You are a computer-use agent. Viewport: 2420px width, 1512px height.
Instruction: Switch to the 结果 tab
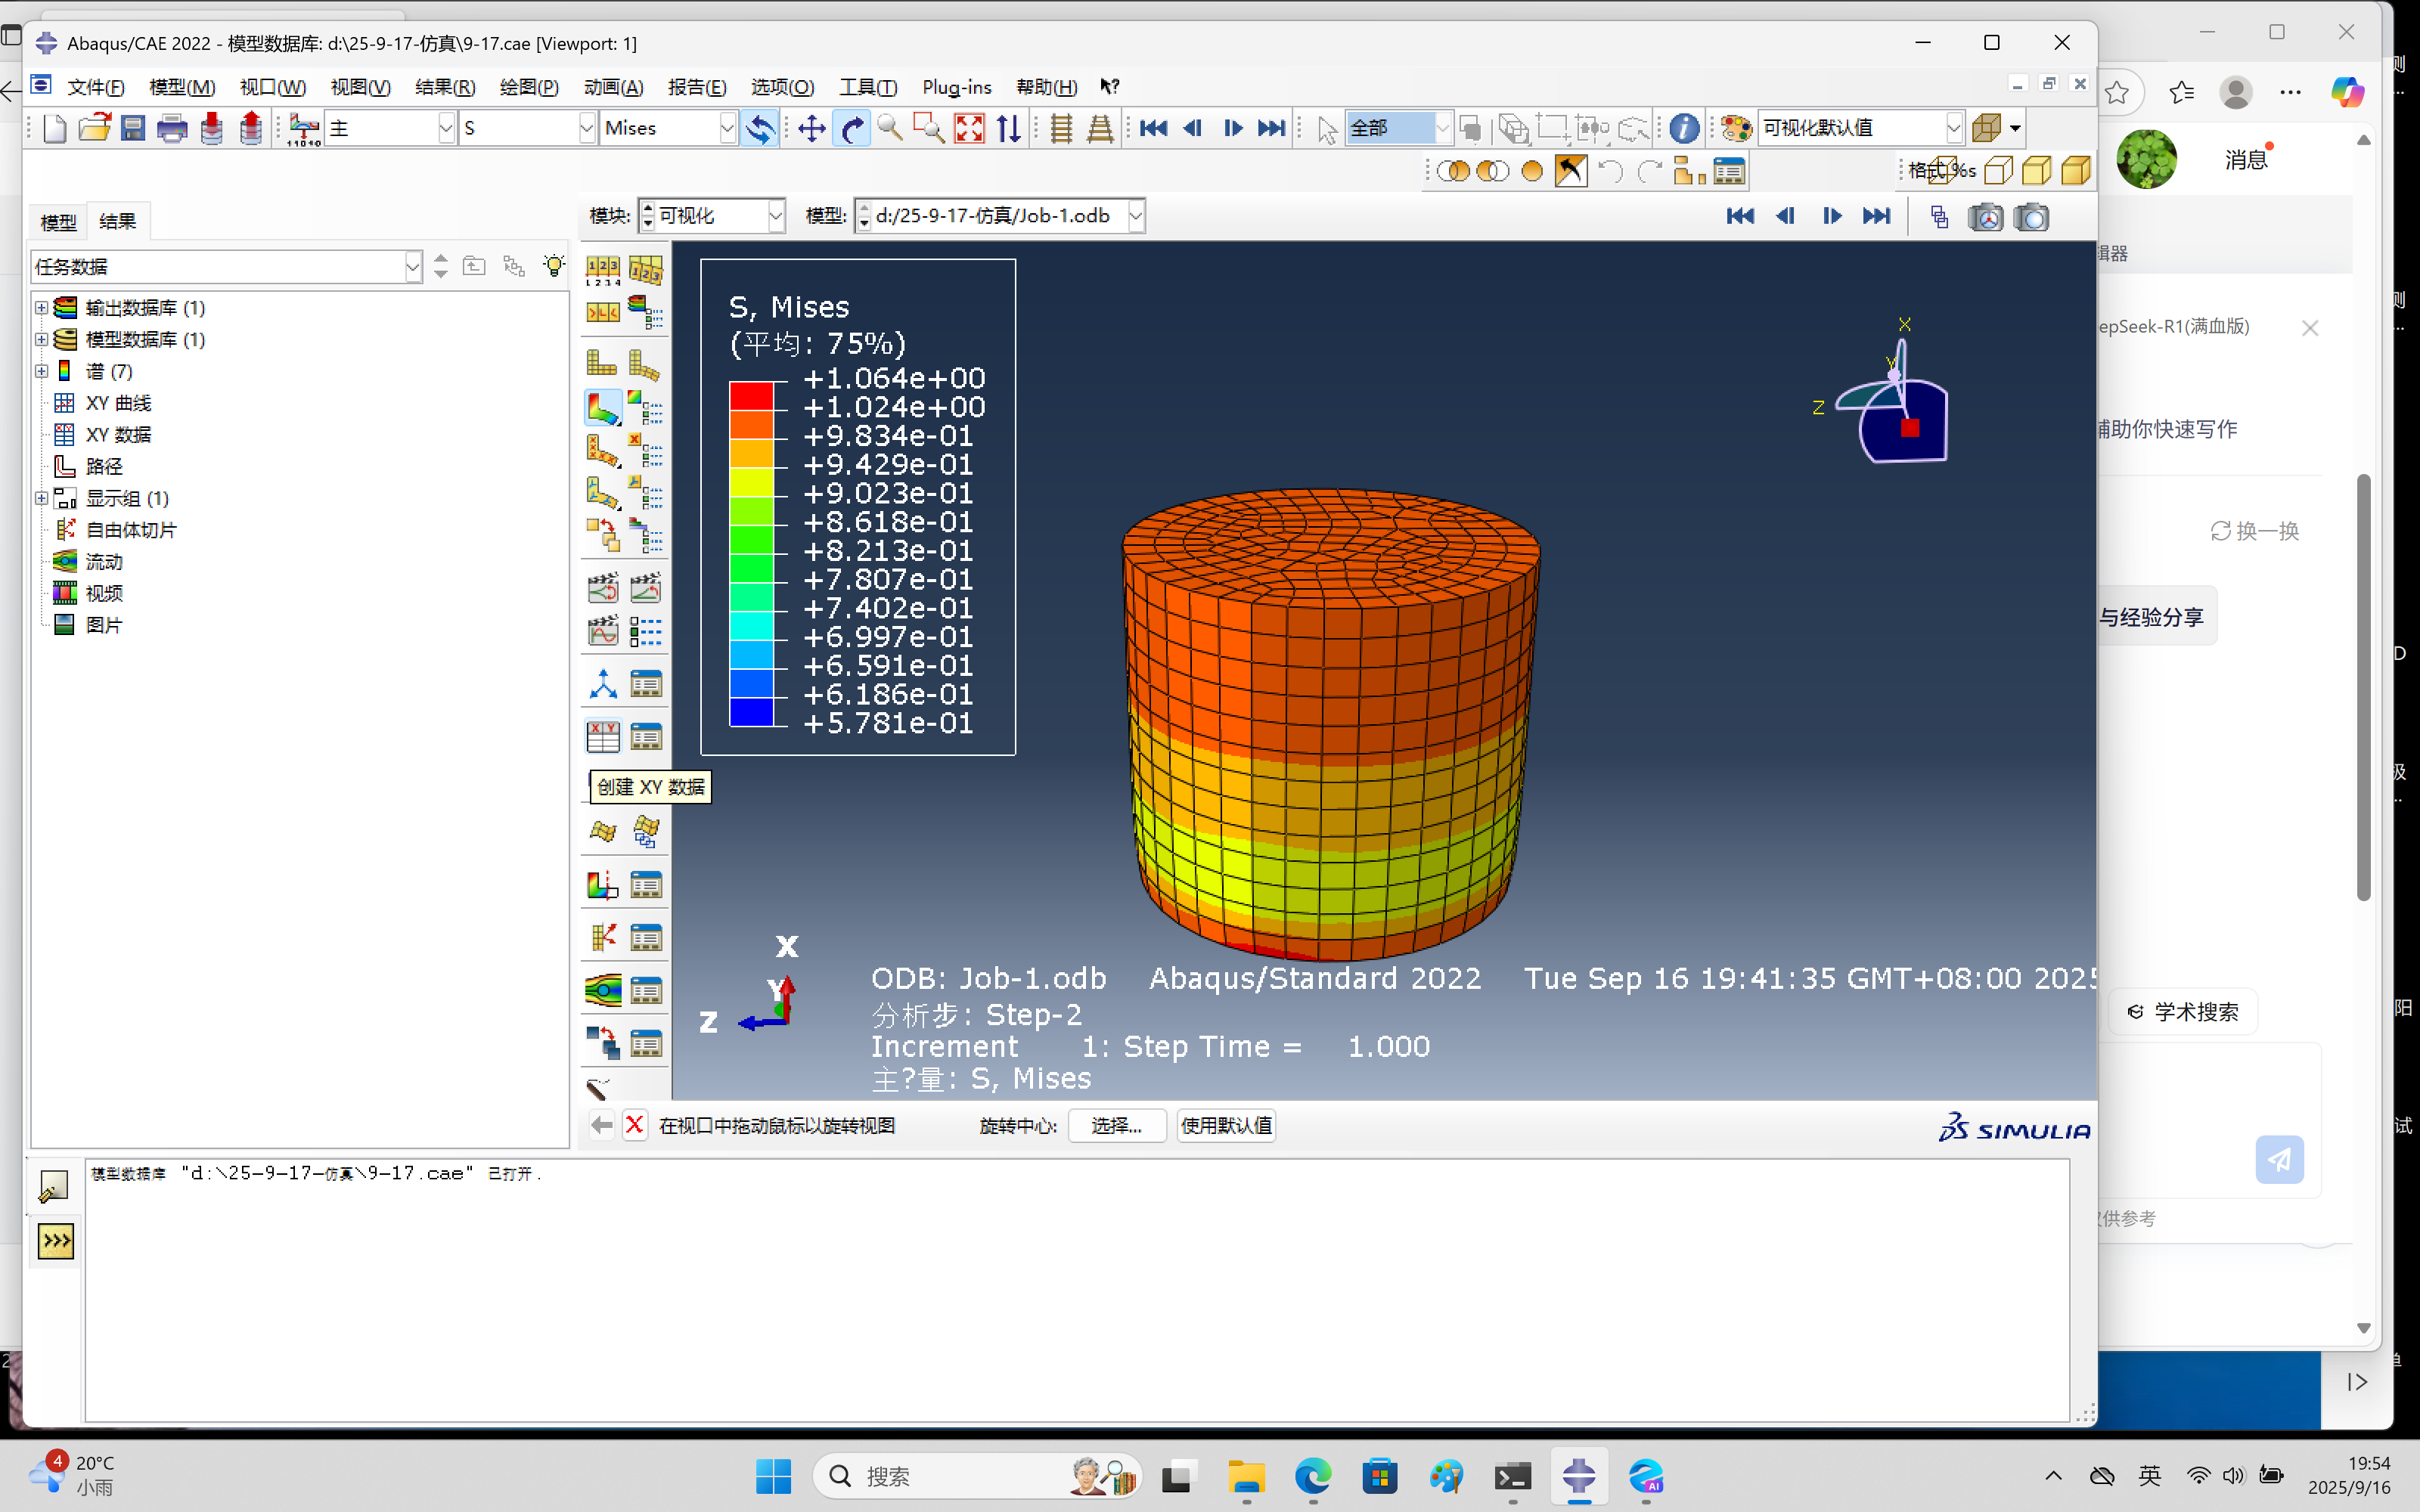[118, 221]
